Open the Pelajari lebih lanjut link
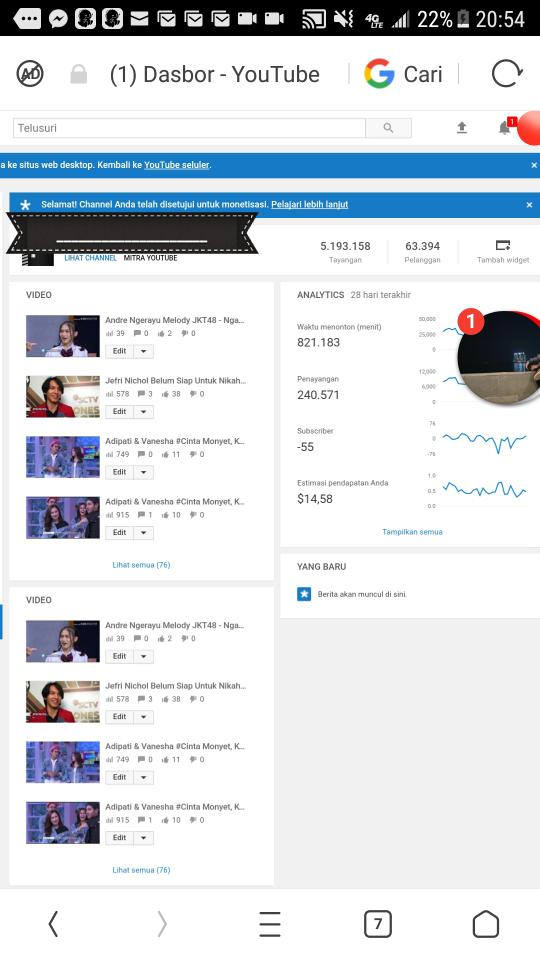Screen dimensions: 540x960 (x=310, y=204)
